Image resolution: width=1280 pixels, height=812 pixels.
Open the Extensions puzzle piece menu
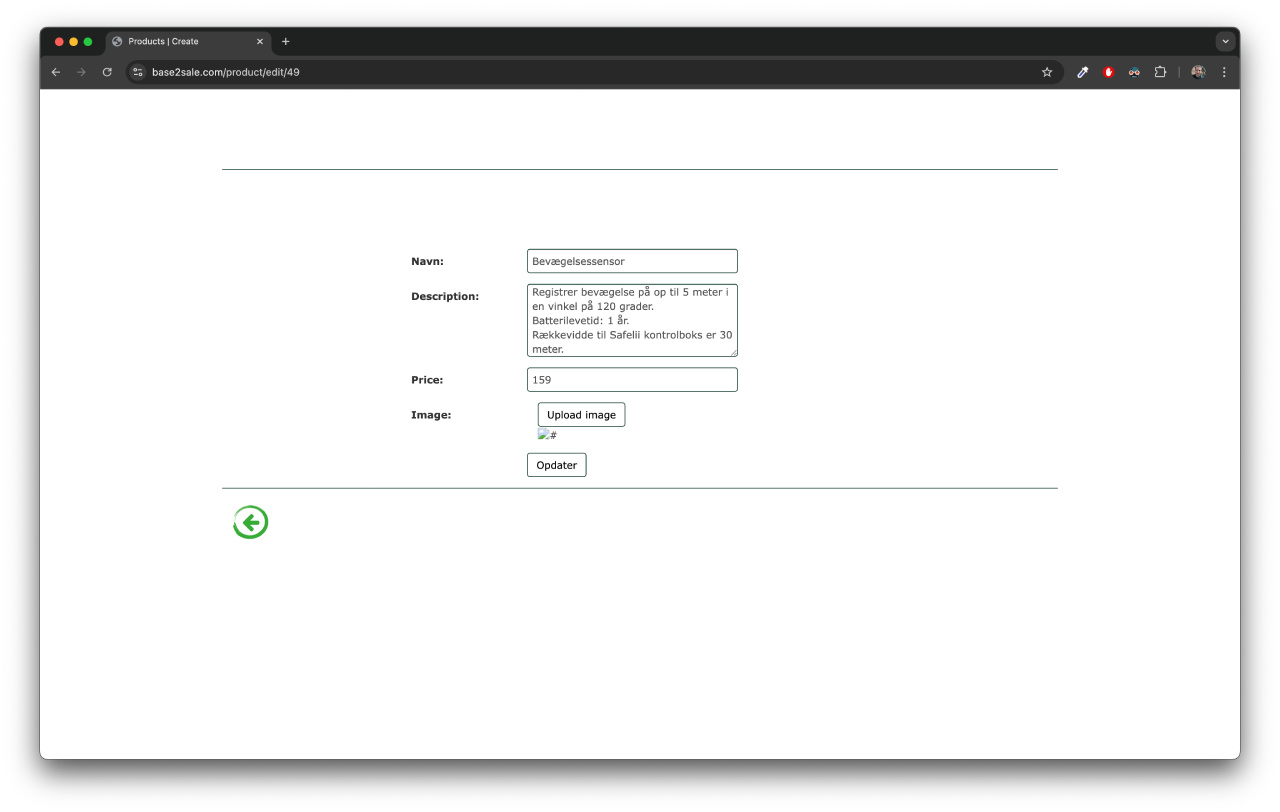pyautogui.click(x=1160, y=72)
